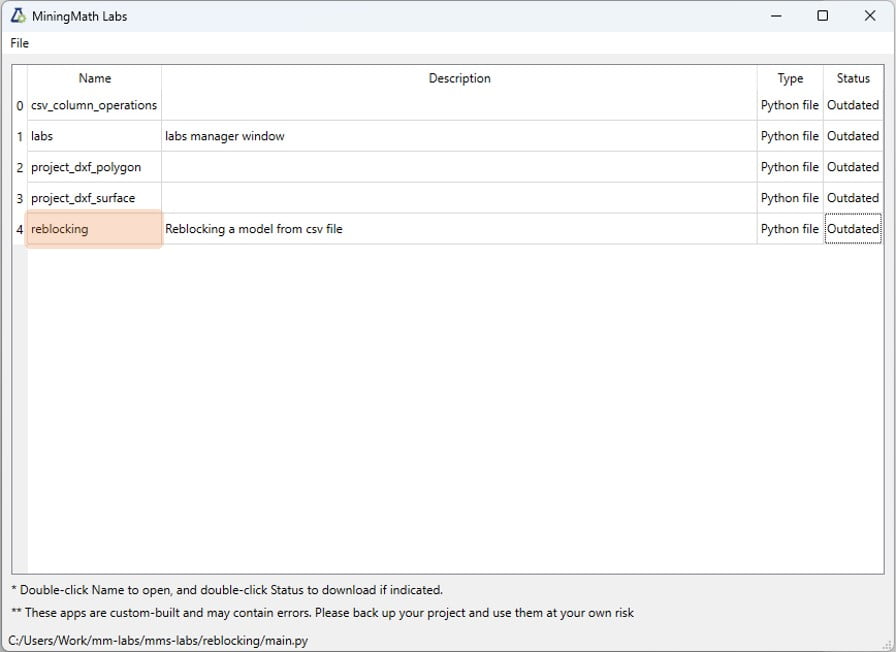
Task: Select the reblocking app name
Action: tap(60, 229)
